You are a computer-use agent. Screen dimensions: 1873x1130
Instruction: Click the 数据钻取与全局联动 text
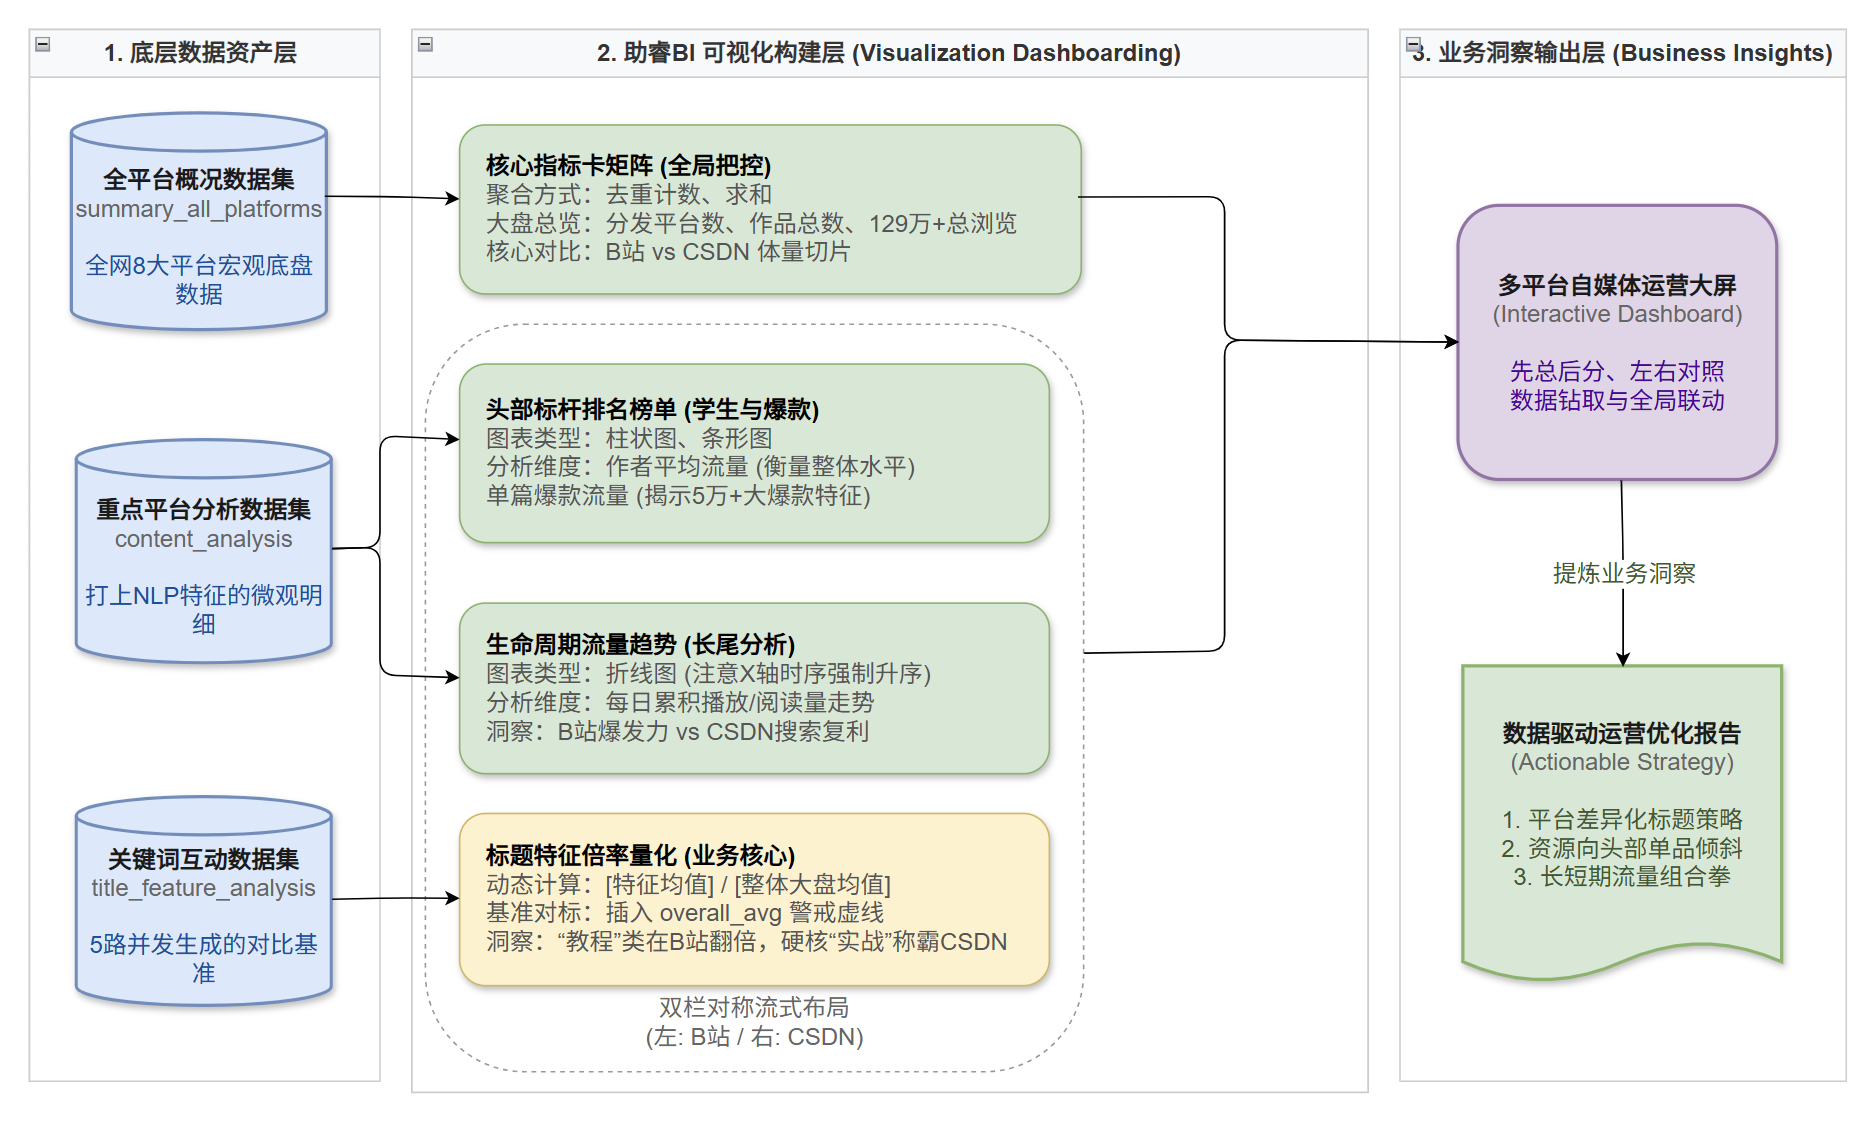(1617, 400)
